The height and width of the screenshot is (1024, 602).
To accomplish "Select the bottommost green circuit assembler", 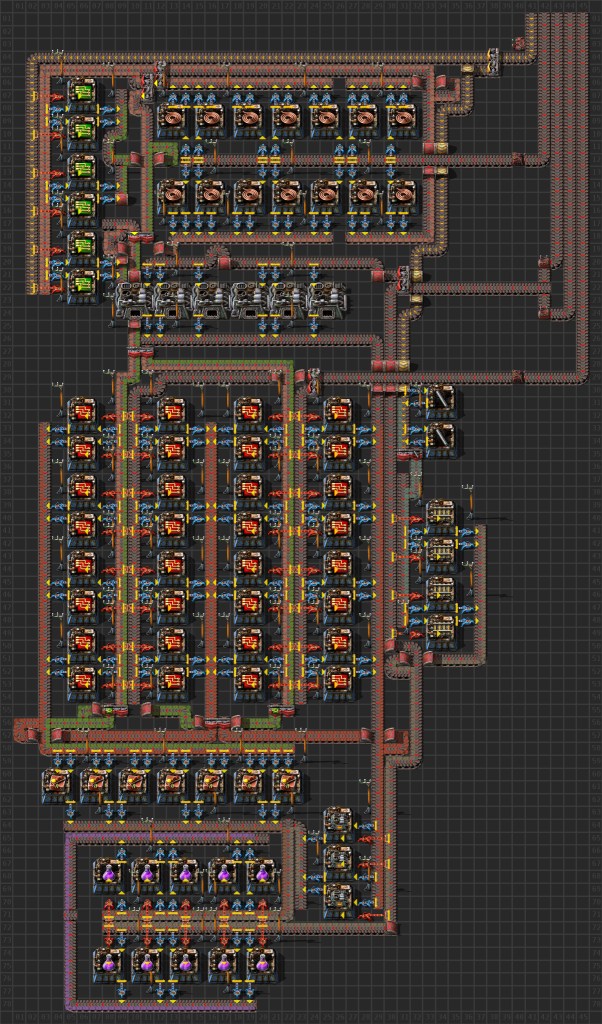I will click(82, 285).
